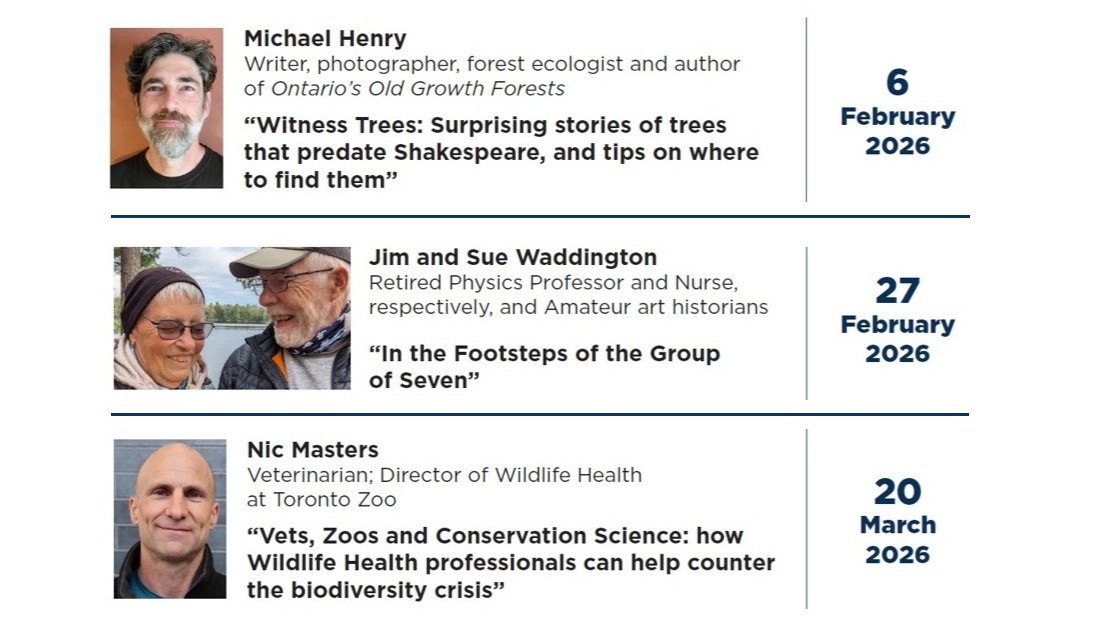Click Nic Masters' portrait photo

tap(170, 518)
